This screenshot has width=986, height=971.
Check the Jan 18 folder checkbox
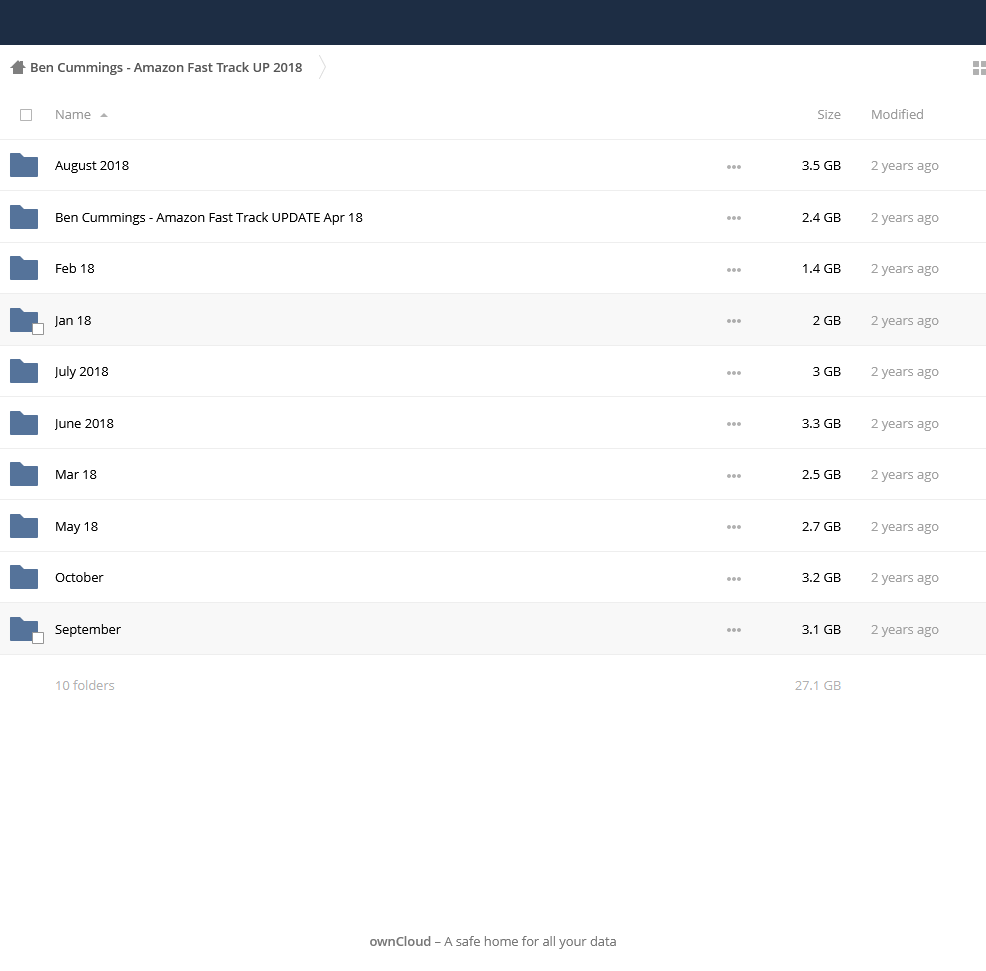[x=38, y=329]
